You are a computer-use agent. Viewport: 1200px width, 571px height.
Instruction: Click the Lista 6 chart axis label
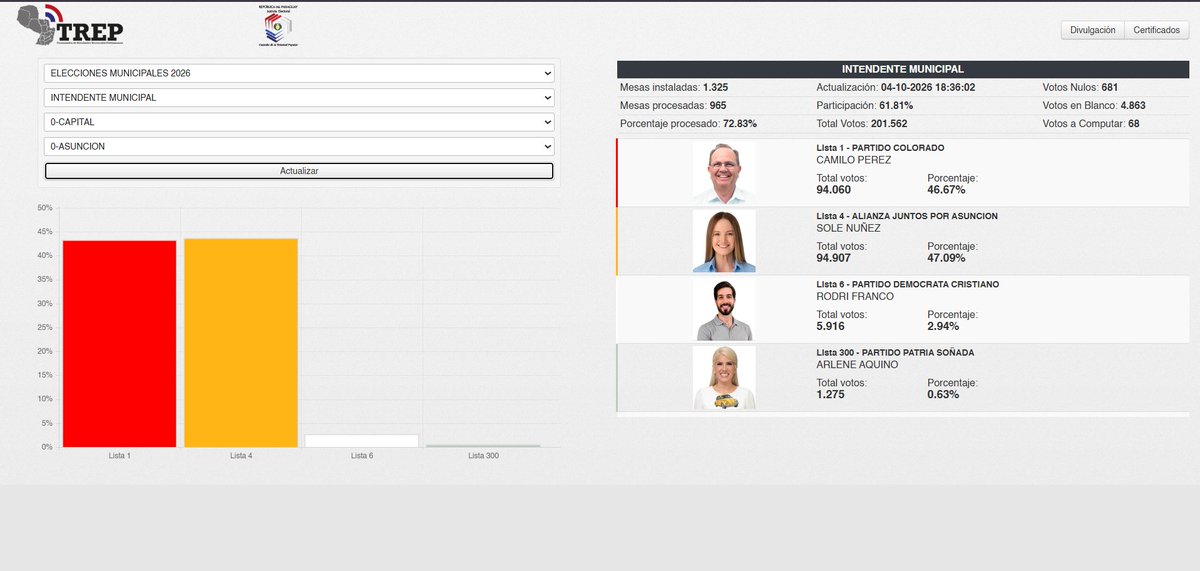tap(362, 456)
